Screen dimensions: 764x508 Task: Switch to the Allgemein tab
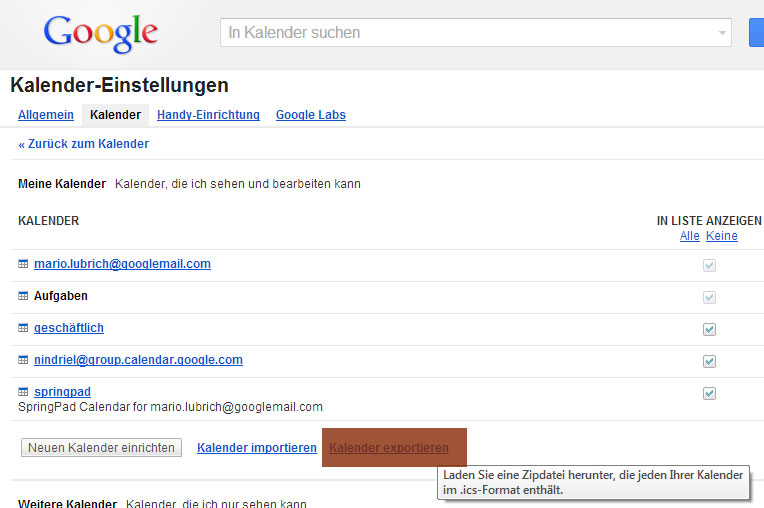point(46,115)
